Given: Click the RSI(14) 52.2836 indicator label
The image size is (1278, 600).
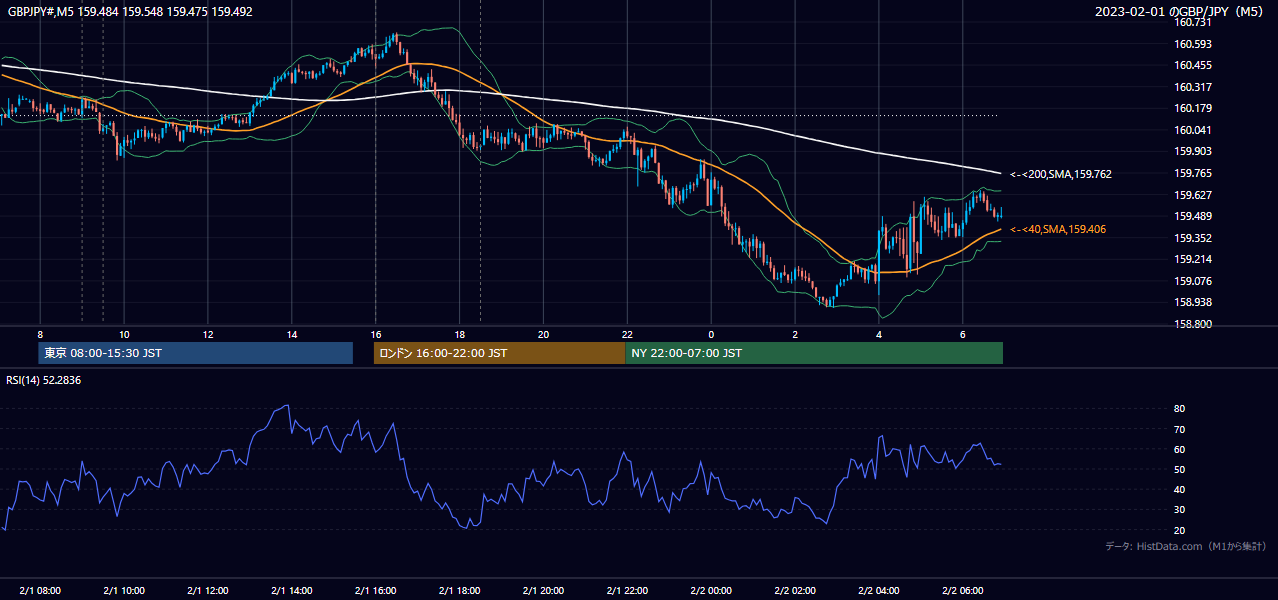Looking at the screenshot, I should click(x=44, y=380).
